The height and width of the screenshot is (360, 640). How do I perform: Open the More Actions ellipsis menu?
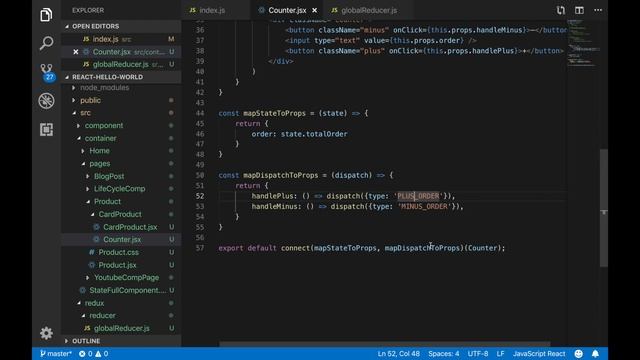coord(598,10)
